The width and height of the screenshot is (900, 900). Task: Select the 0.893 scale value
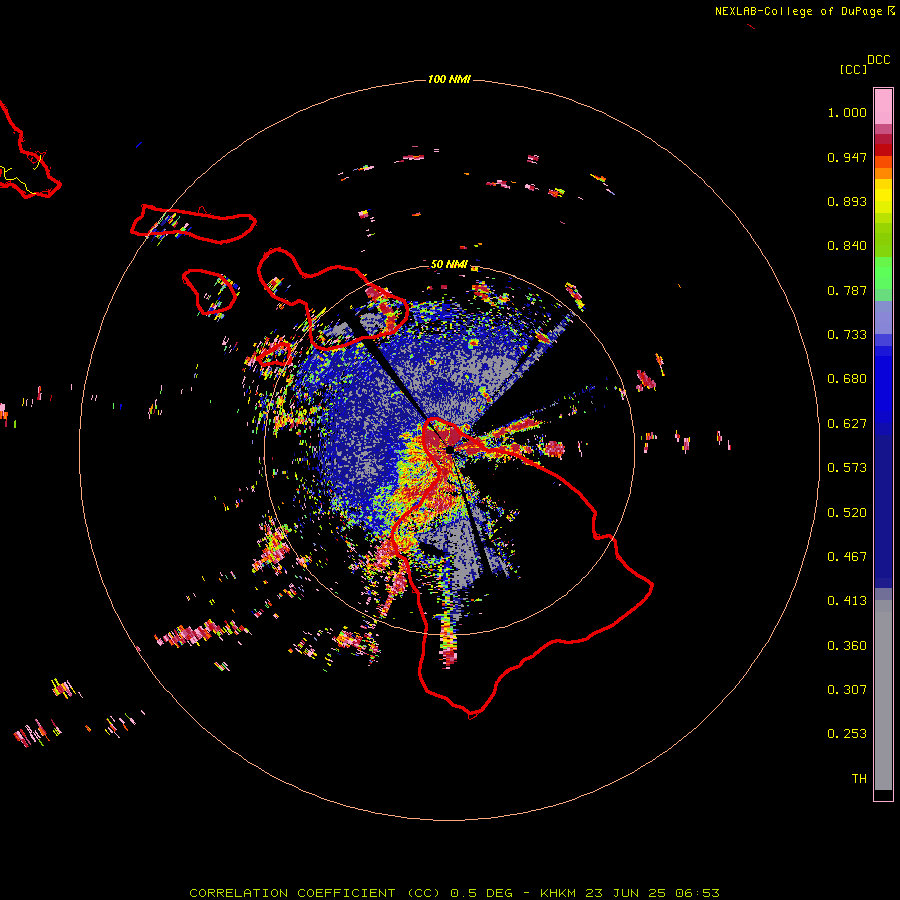pos(847,201)
